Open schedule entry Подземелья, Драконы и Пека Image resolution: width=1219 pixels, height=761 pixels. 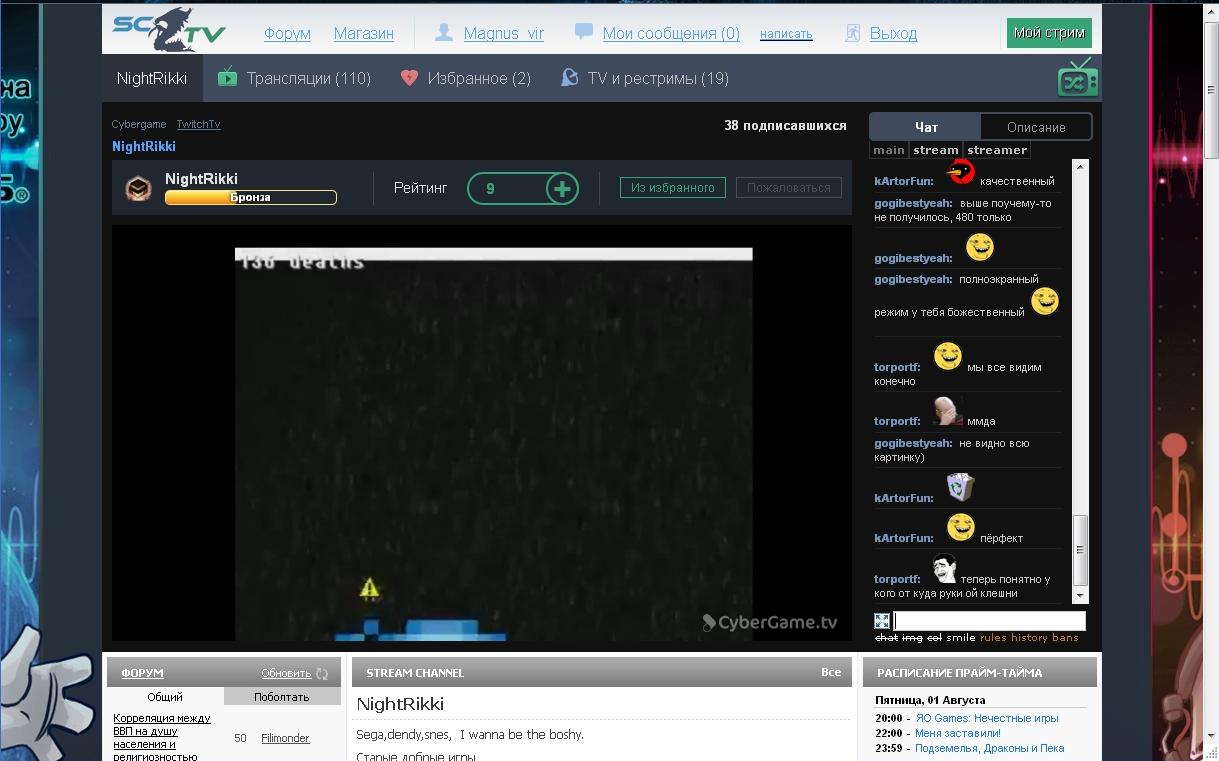click(989, 748)
